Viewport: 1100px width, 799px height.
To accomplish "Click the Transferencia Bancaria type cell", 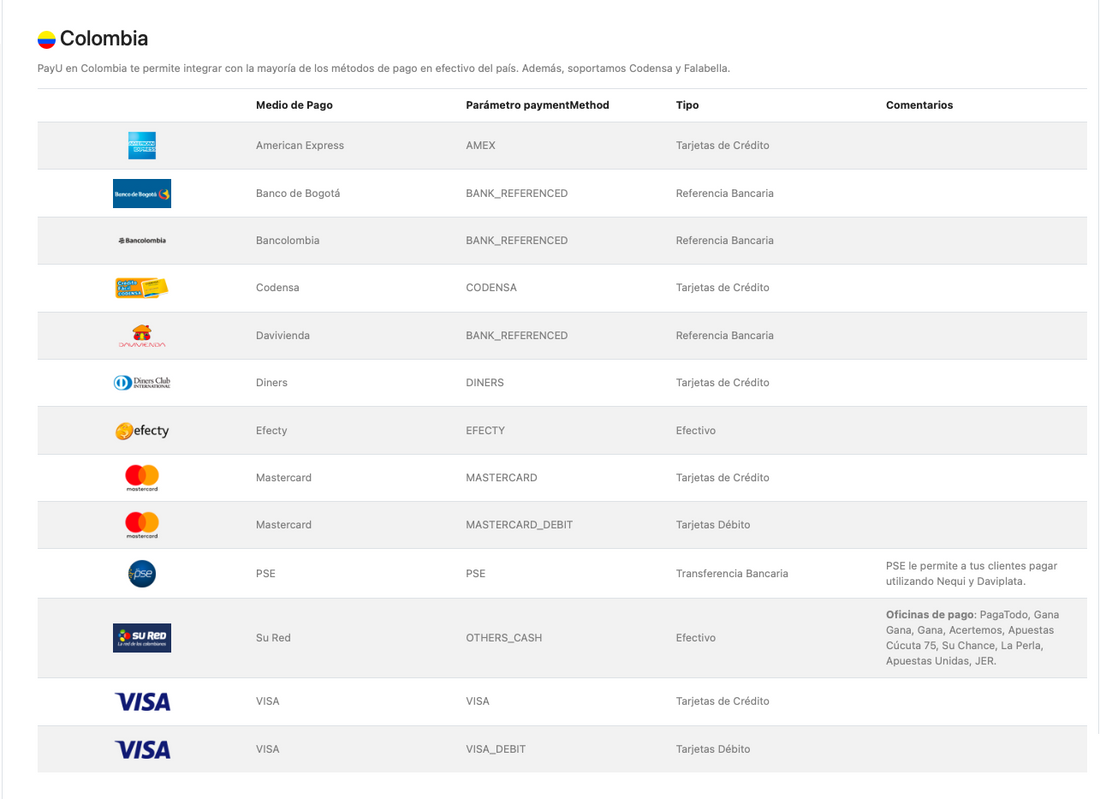I will [731, 574].
